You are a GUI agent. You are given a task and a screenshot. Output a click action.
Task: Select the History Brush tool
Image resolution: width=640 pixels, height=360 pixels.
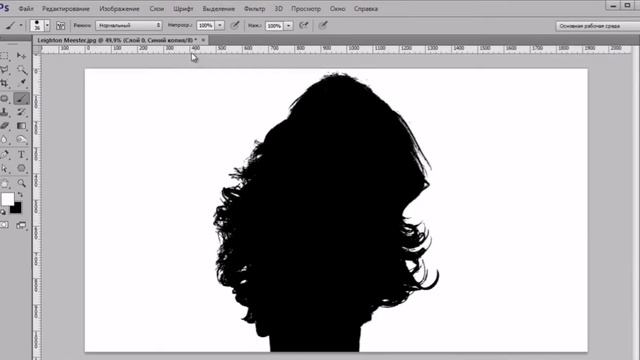click(x=21, y=112)
